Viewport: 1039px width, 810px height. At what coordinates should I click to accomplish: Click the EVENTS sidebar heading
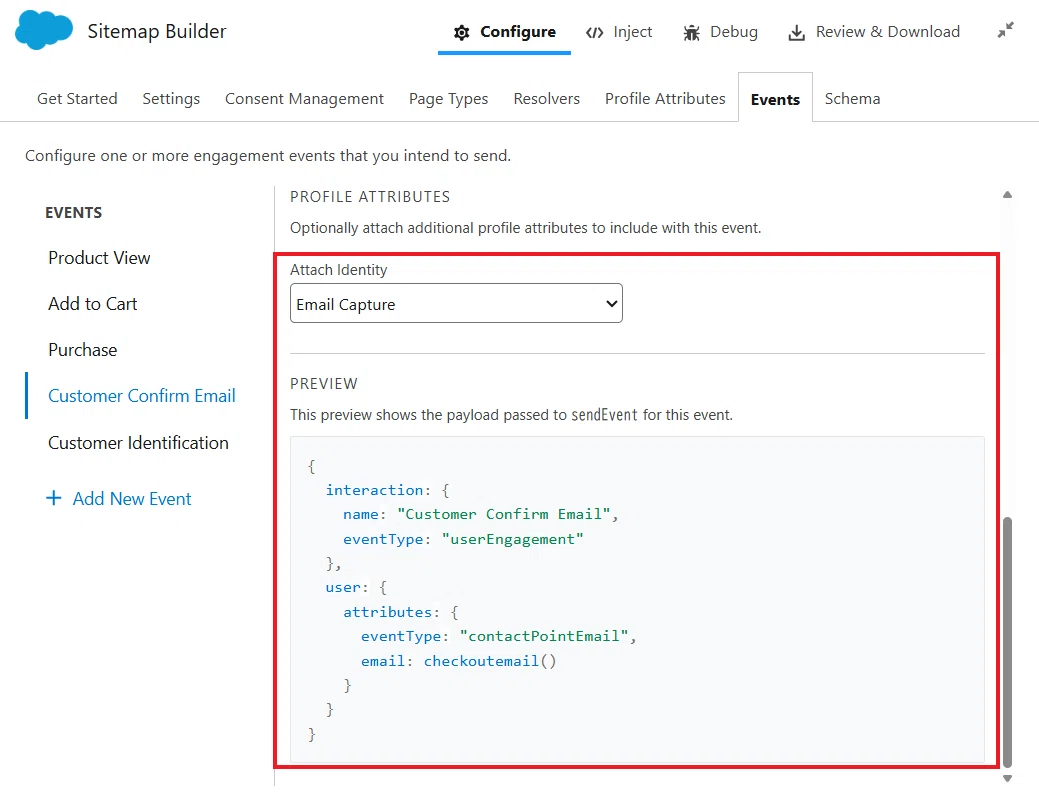[x=74, y=213]
